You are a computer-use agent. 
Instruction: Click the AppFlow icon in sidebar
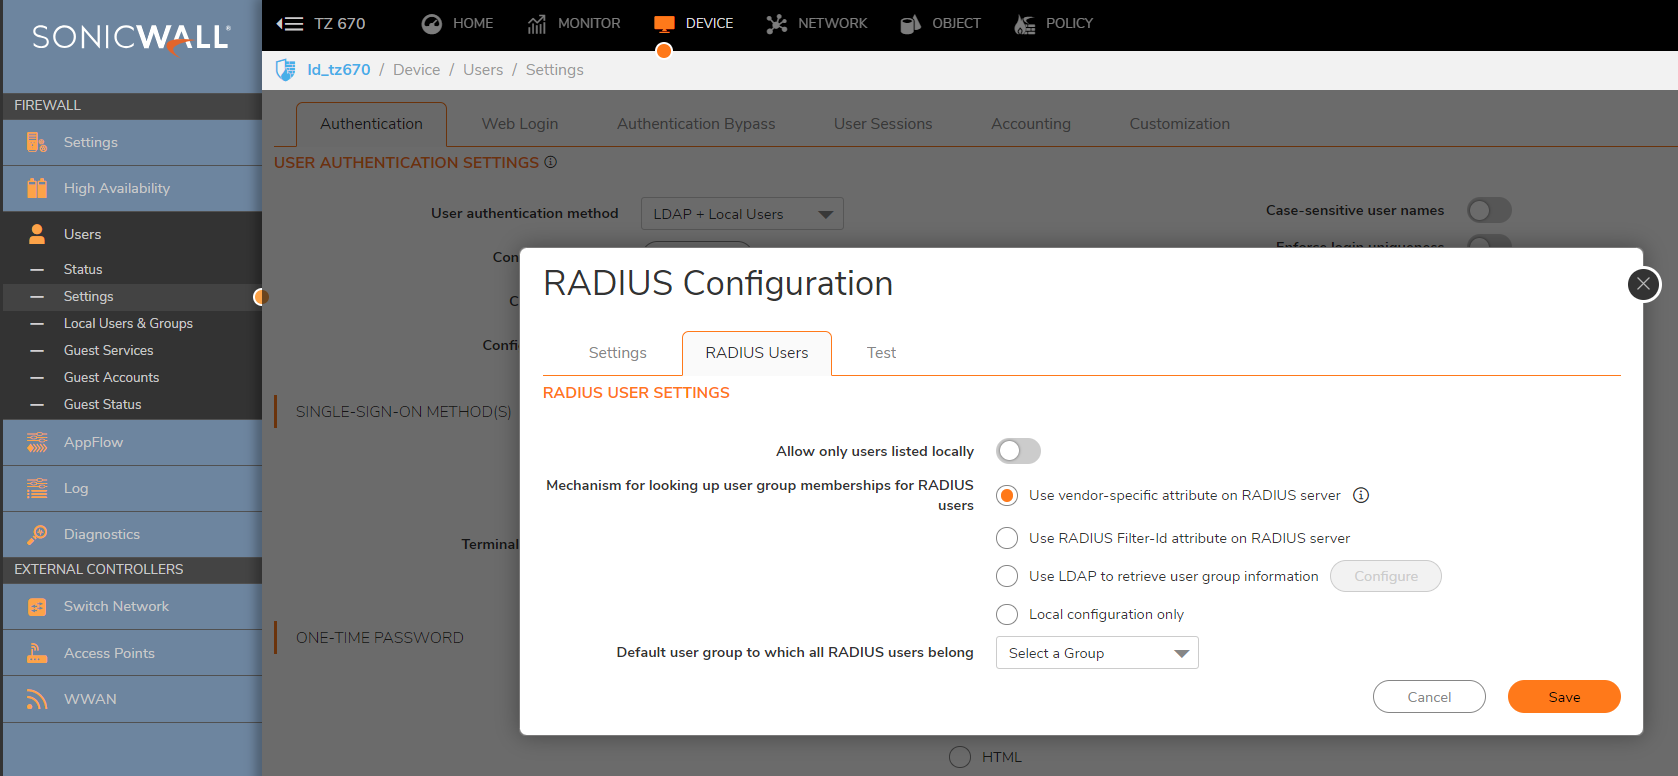point(37,442)
